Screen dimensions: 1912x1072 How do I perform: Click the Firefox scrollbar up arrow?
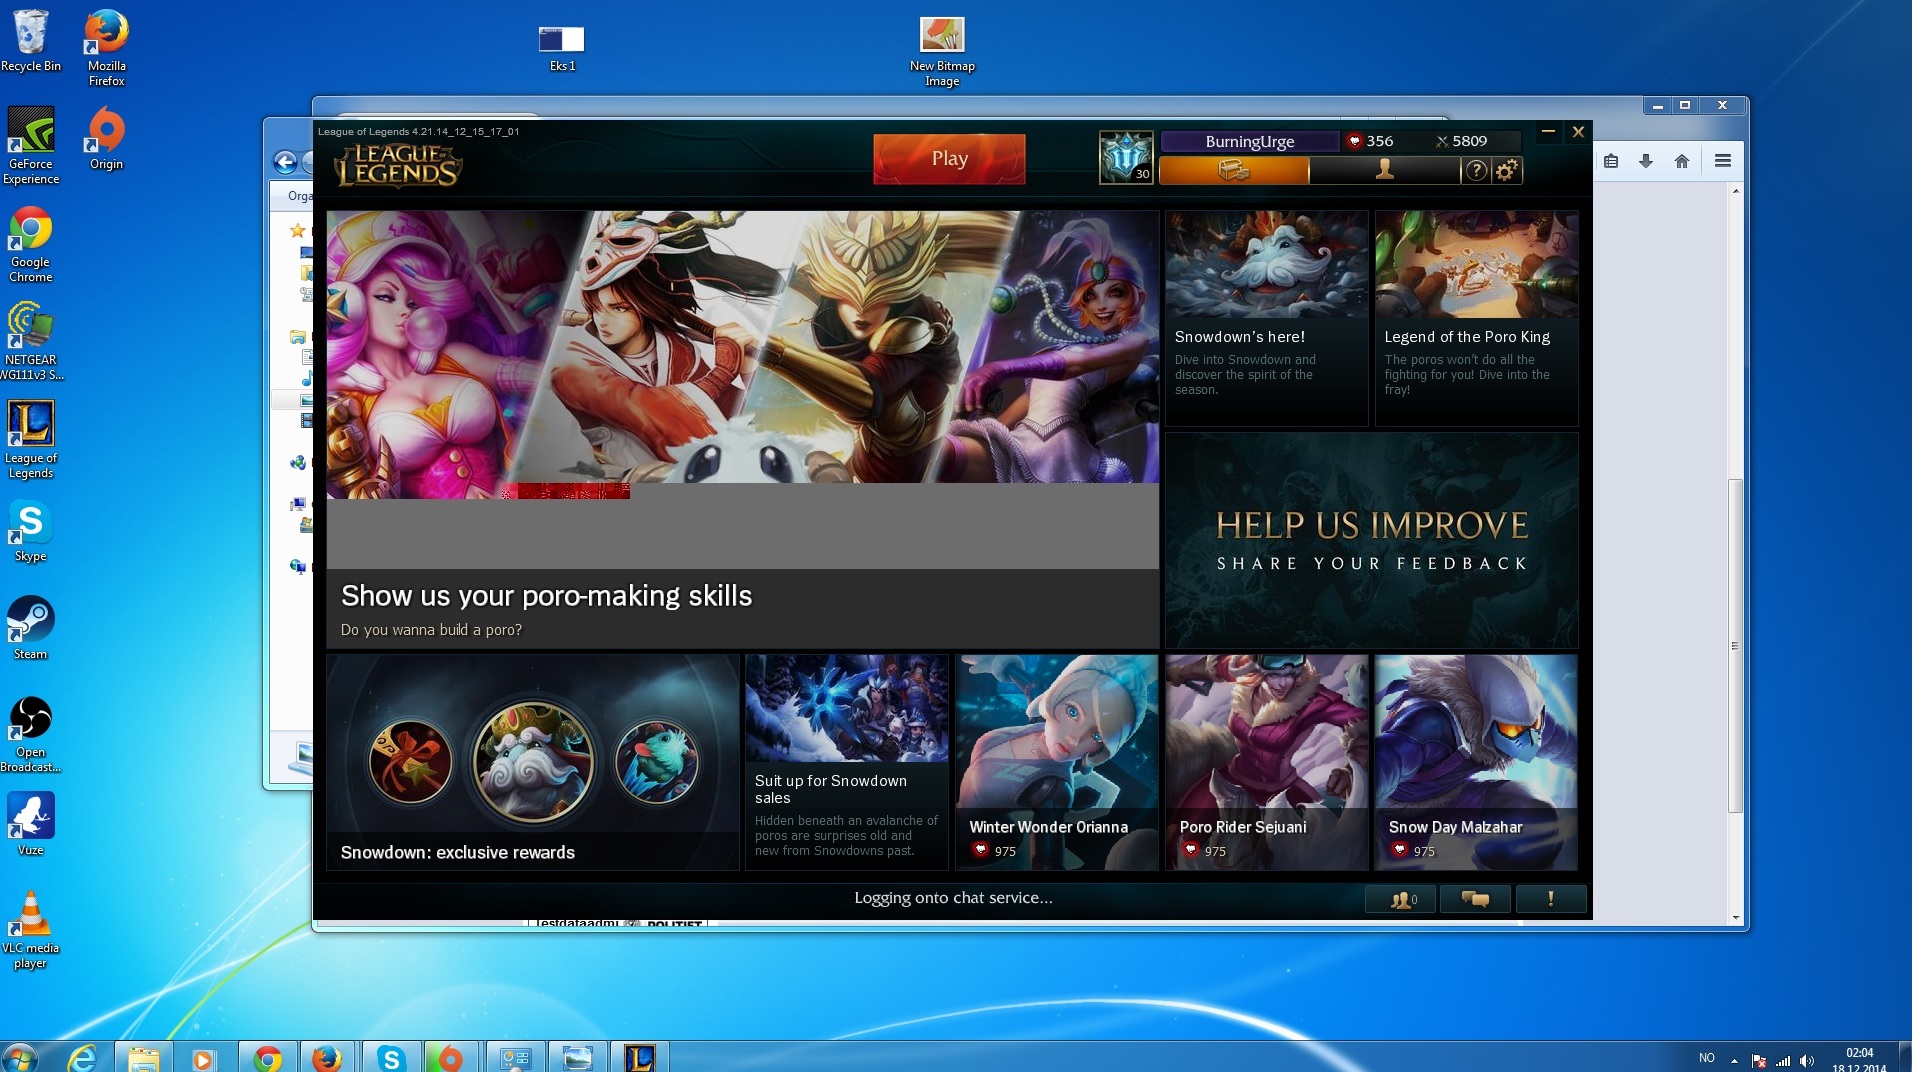tap(1735, 190)
